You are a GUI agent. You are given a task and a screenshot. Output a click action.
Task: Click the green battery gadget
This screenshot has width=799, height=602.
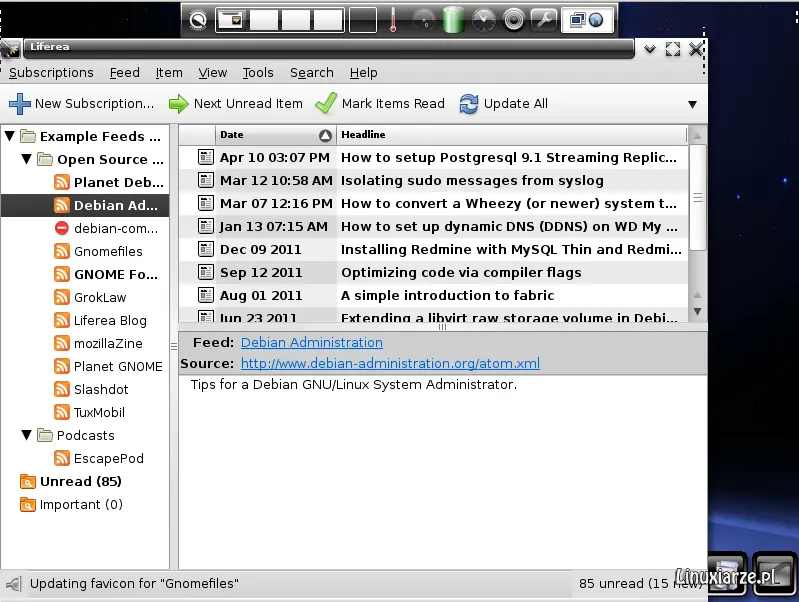coord(453,20)
